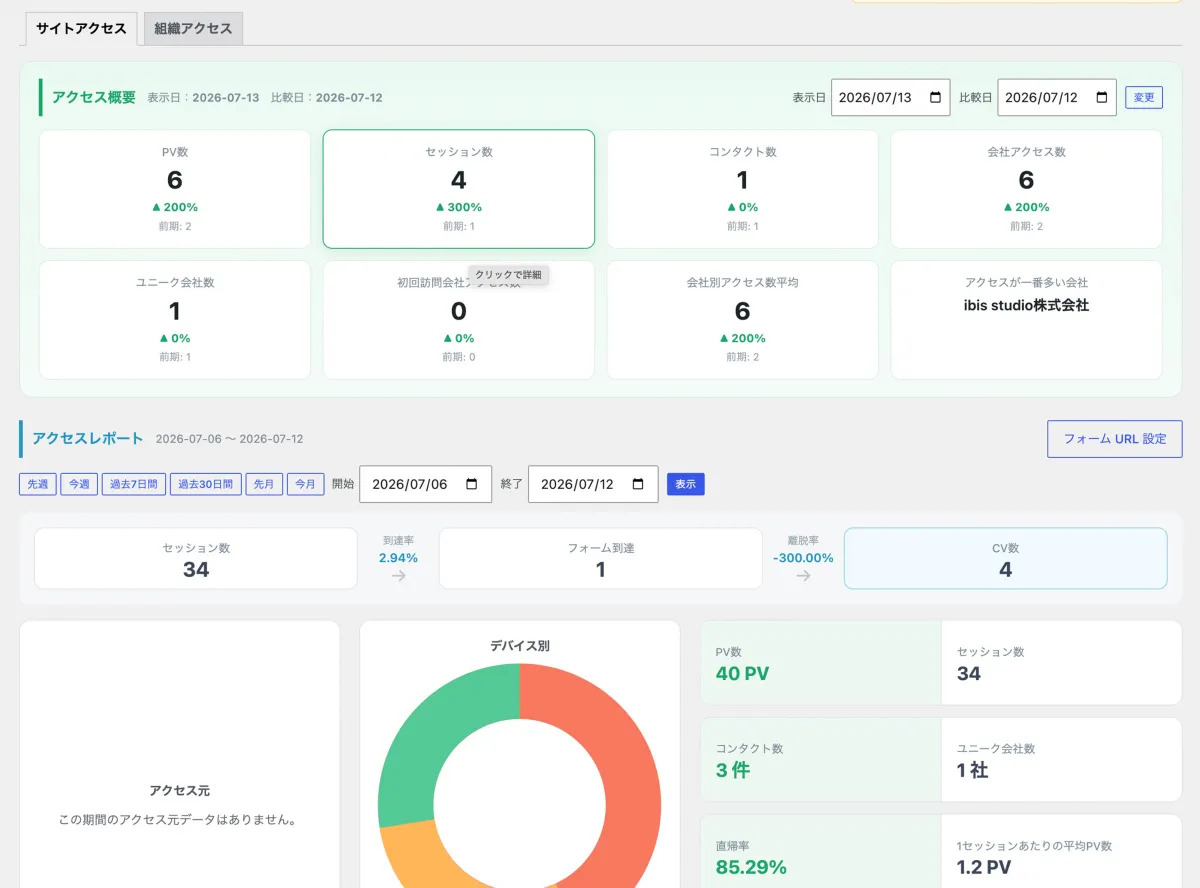Click the 1 社 unique company value
This screenshot has width=1200, height=888.
973,770
